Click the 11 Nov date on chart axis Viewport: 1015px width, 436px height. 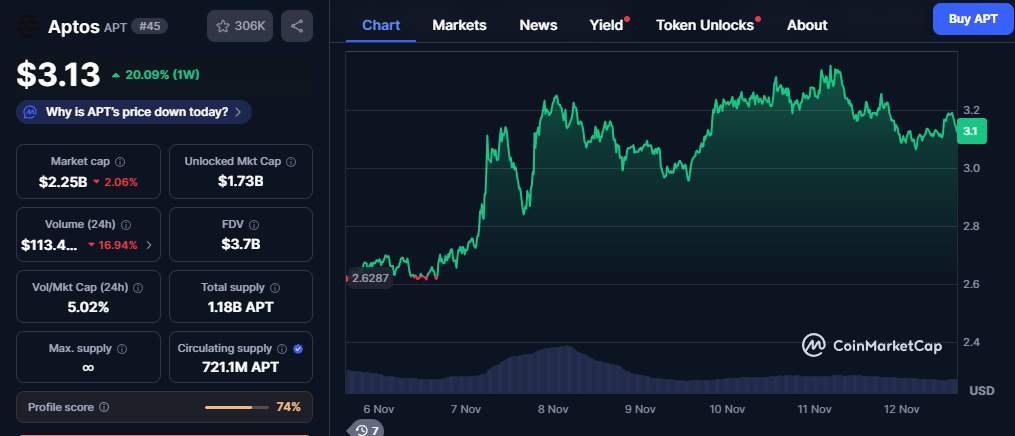pyautogui.click(x=814, y=409)
